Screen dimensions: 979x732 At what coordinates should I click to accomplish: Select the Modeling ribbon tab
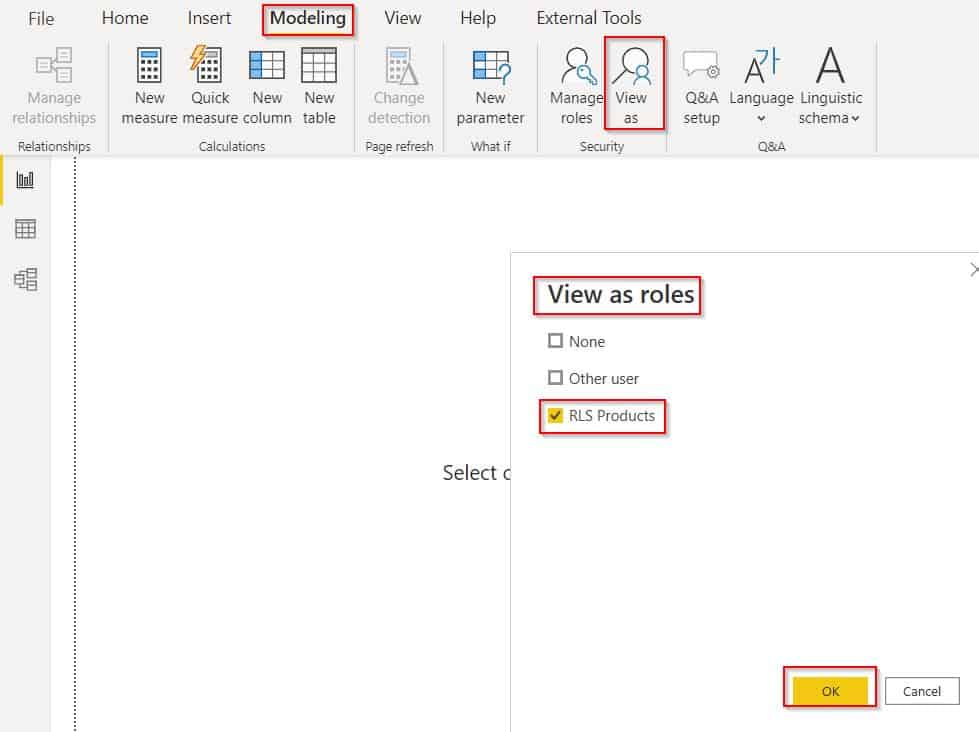pyautogui.click(x=308, y=19)
